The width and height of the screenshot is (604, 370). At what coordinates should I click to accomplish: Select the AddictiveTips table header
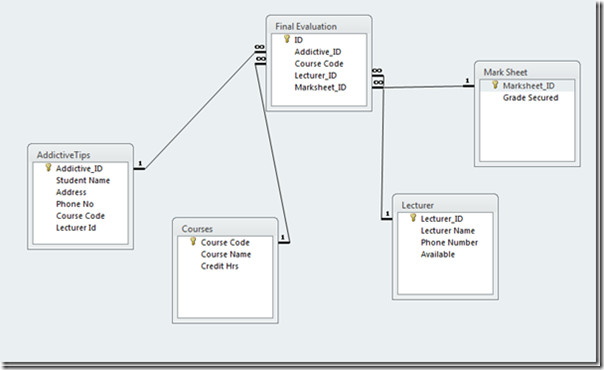coord(81,155)
